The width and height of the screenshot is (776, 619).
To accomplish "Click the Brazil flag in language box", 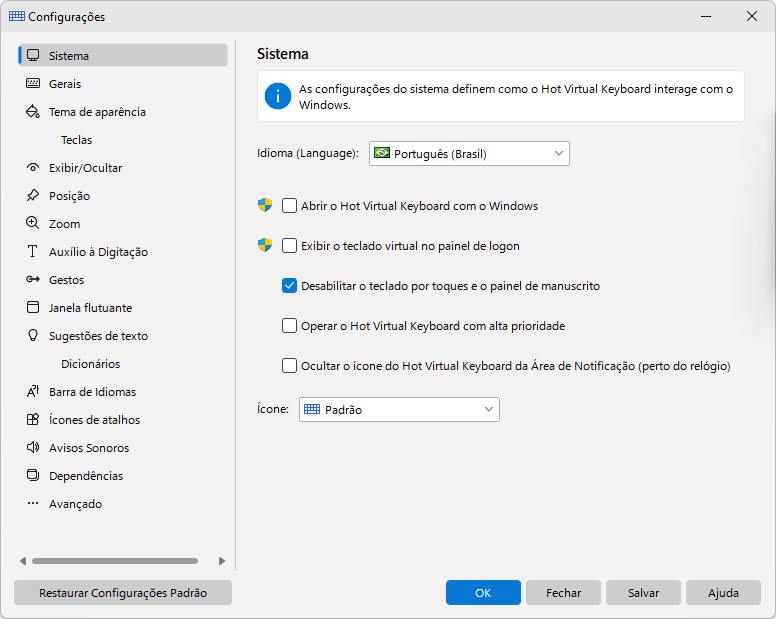I will (382, 153).
